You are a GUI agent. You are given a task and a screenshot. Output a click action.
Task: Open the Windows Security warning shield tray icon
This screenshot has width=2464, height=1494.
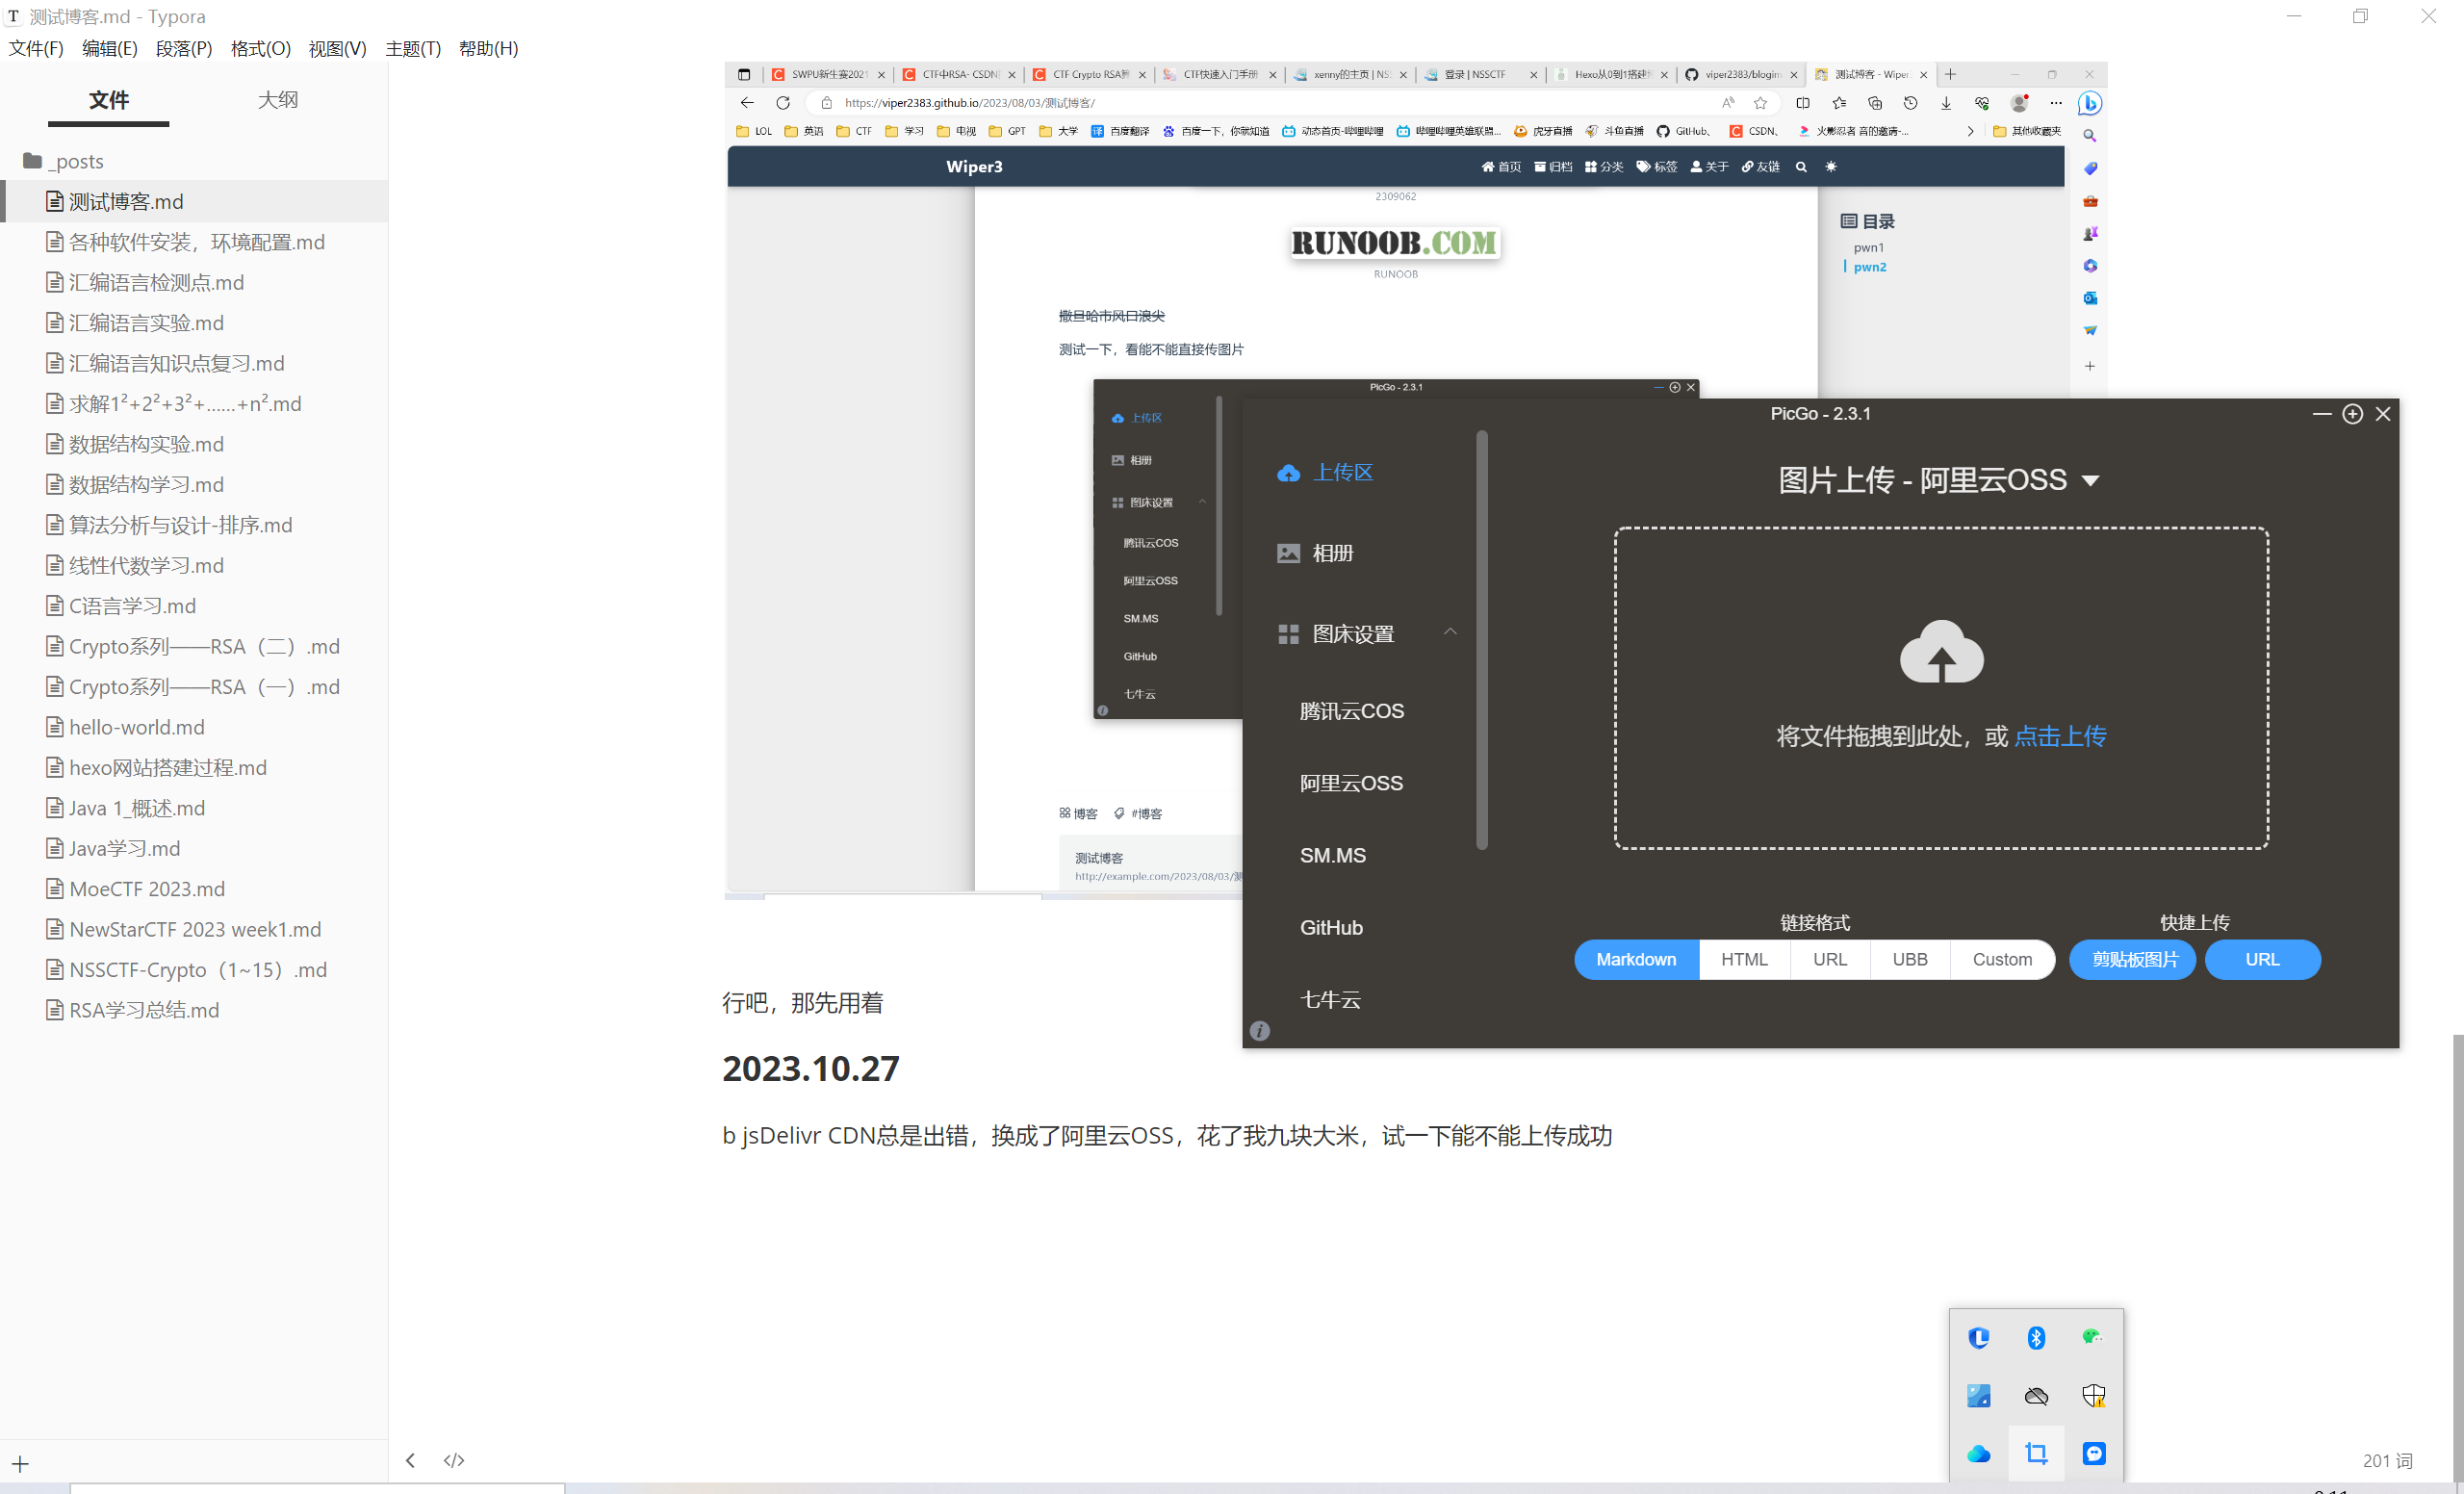[x=2093, y=1395]
